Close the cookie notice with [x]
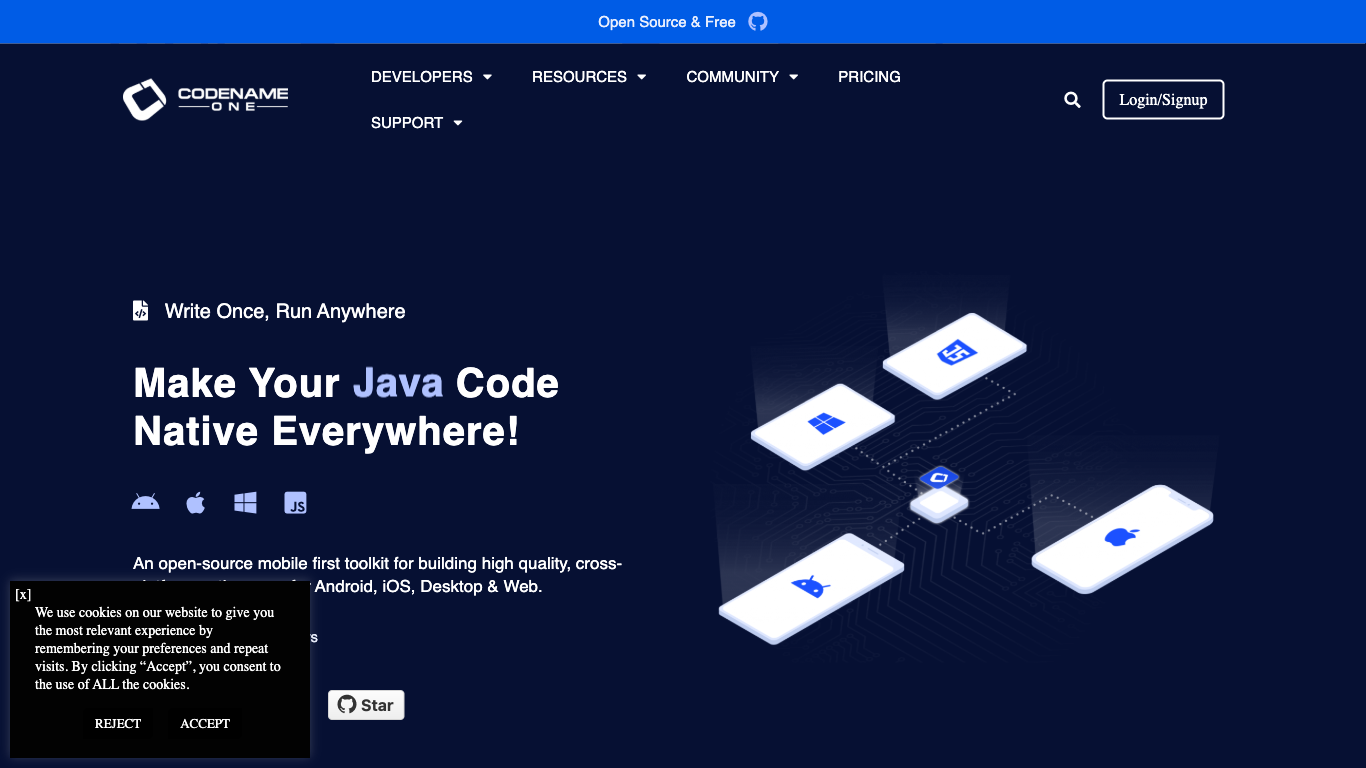The image size is (1366, 768). tap(23, 594)
